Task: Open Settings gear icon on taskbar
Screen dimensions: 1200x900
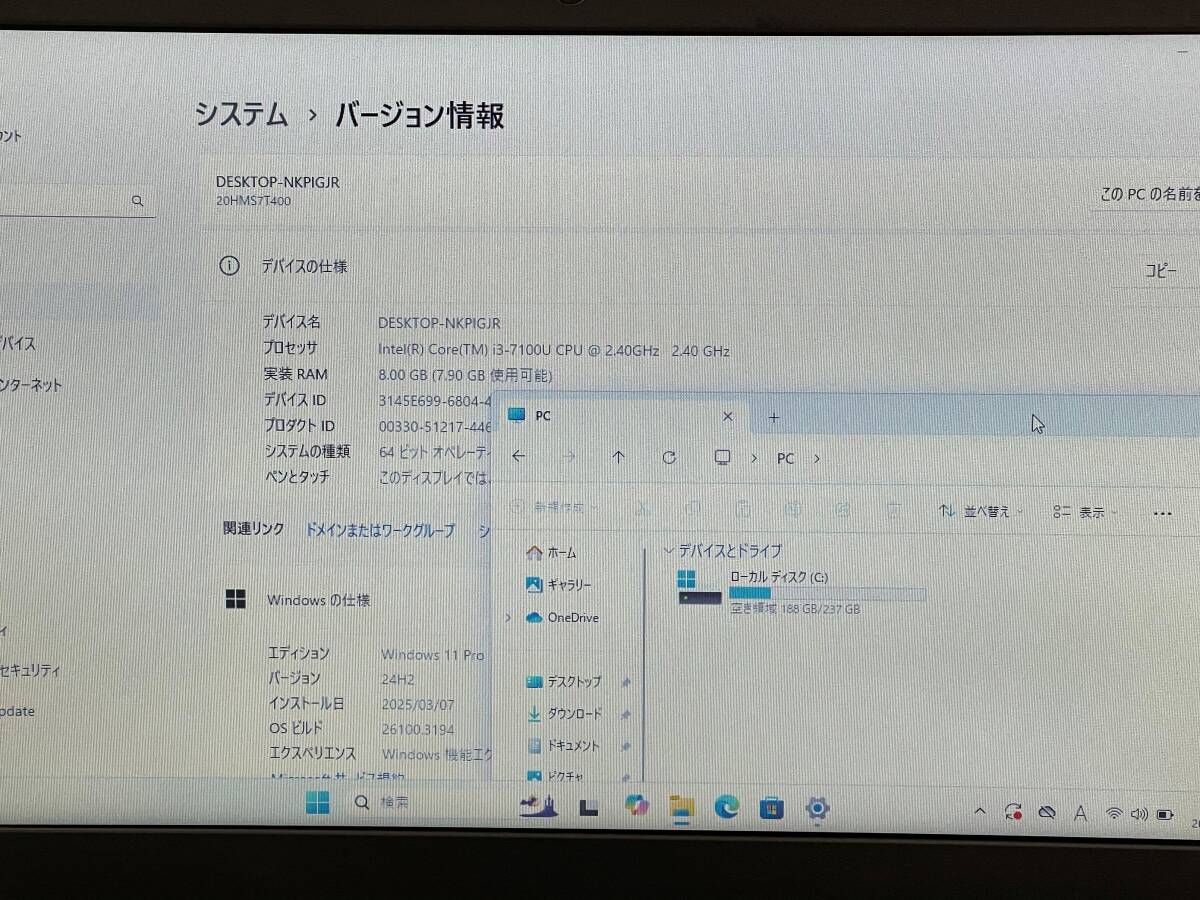Action: 817,808
